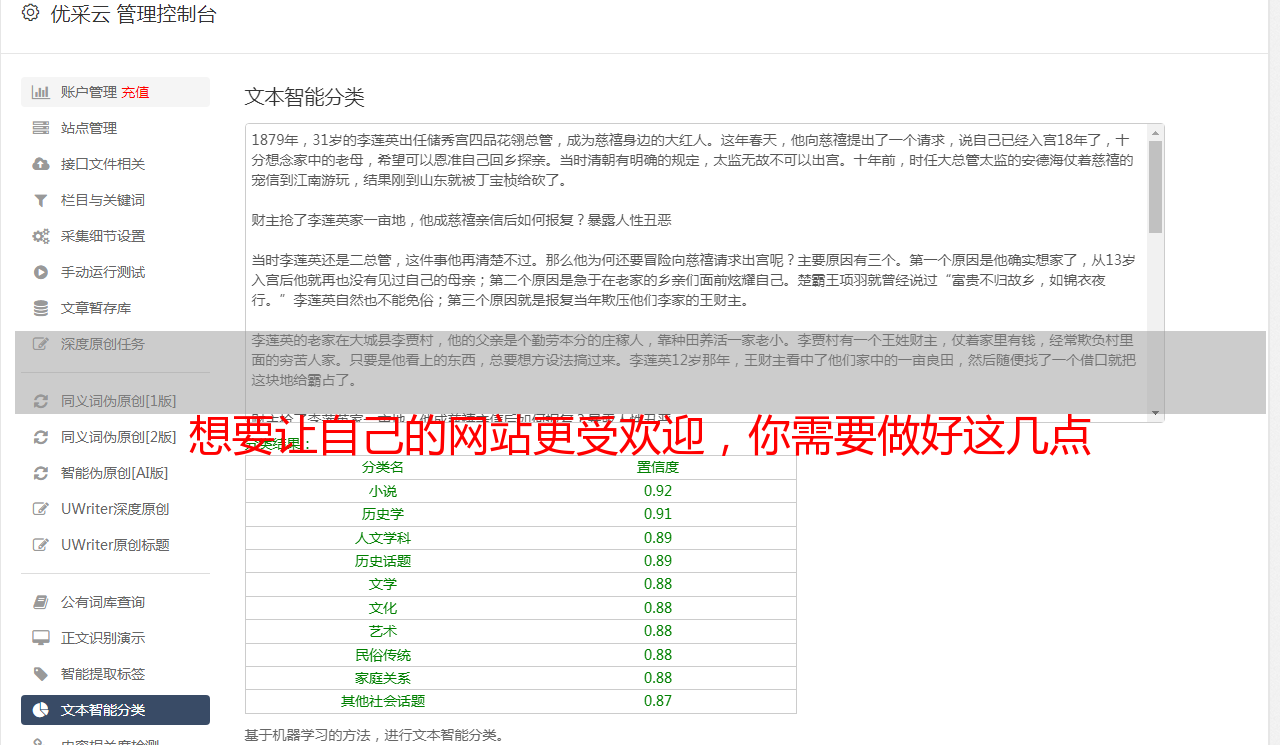Click the scroll-up arrow of the text area
The image size is (1280, 745).
[1155, 133]
